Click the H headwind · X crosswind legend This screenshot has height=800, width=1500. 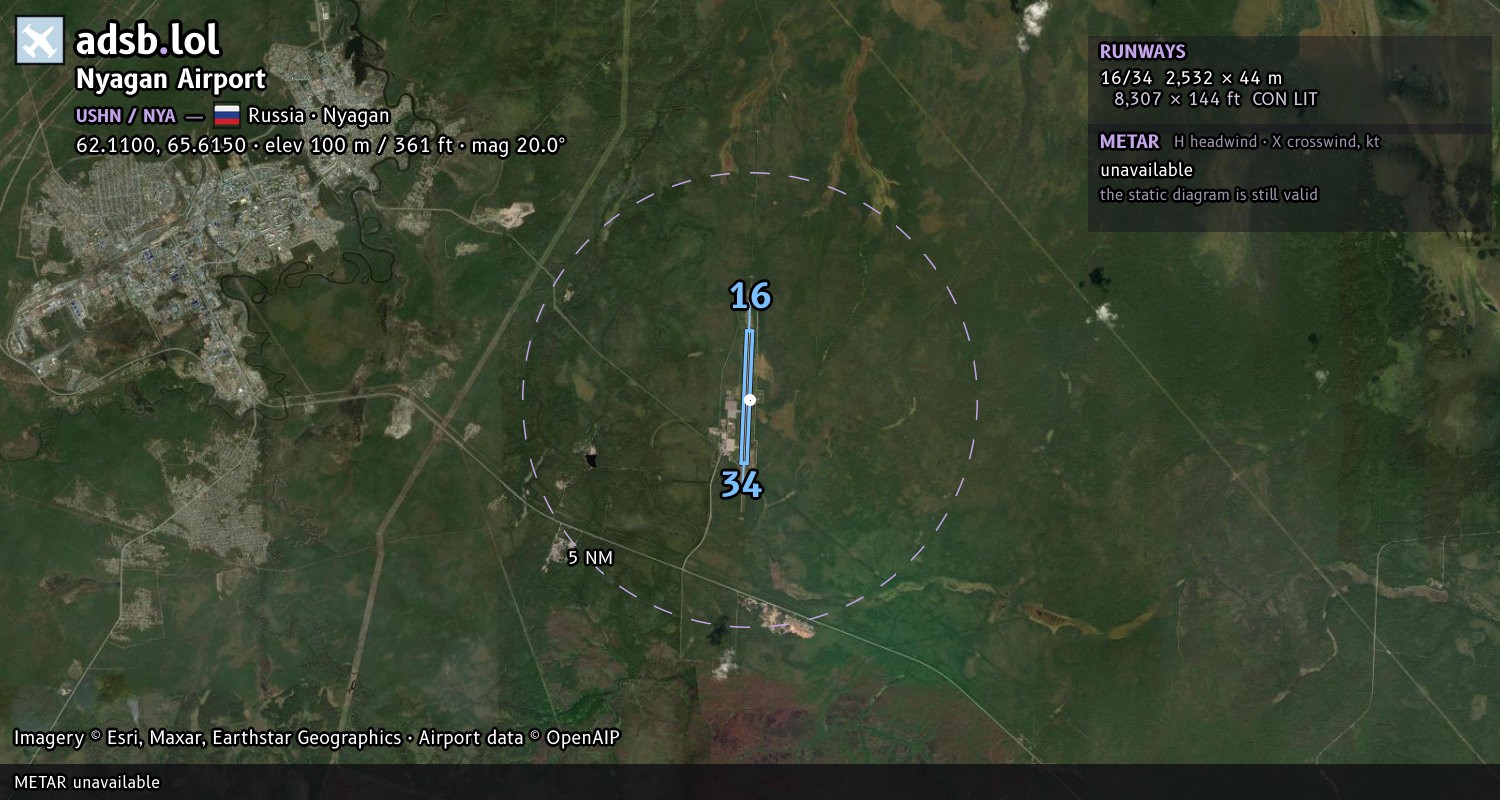click(1277, 142)
